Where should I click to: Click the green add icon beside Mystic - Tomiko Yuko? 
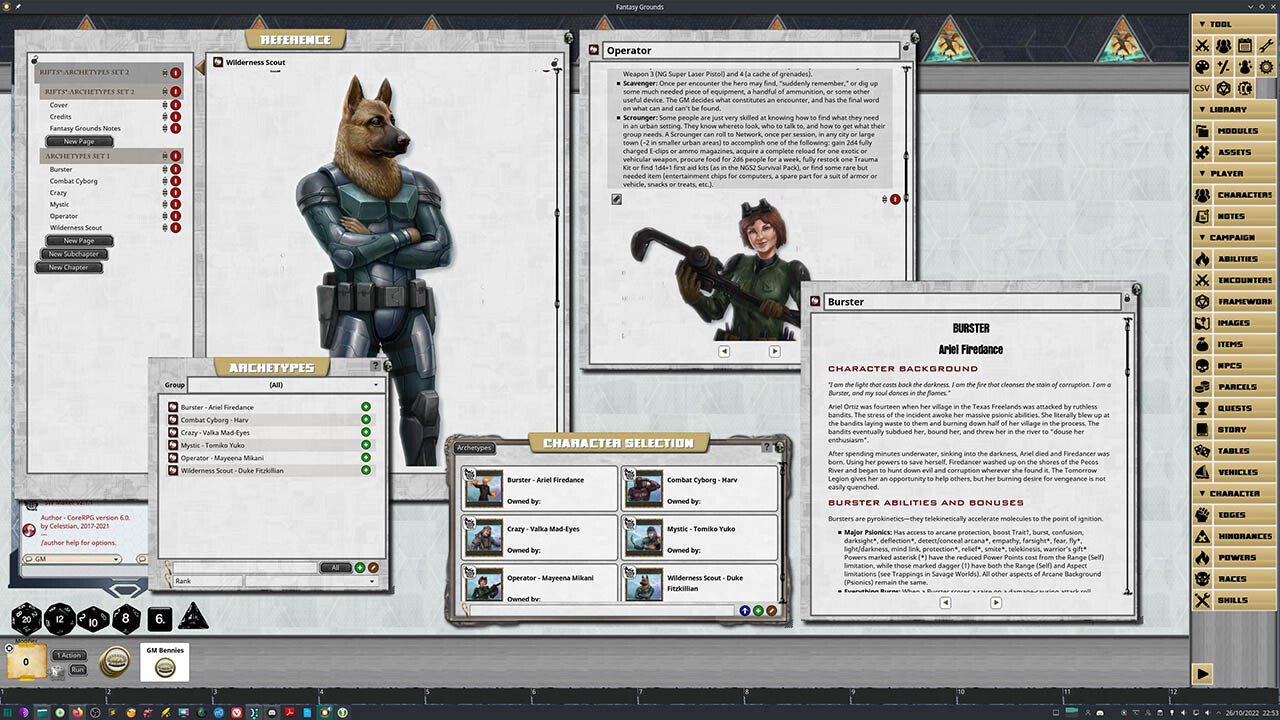point(366,445)
